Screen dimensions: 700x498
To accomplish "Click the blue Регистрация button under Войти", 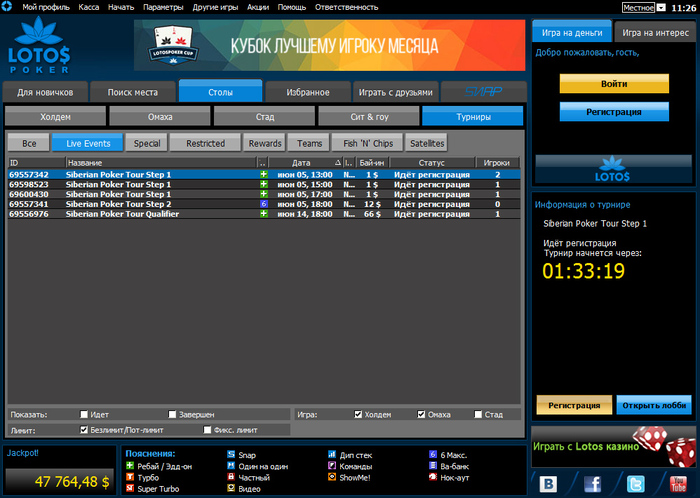I will 614,112.
